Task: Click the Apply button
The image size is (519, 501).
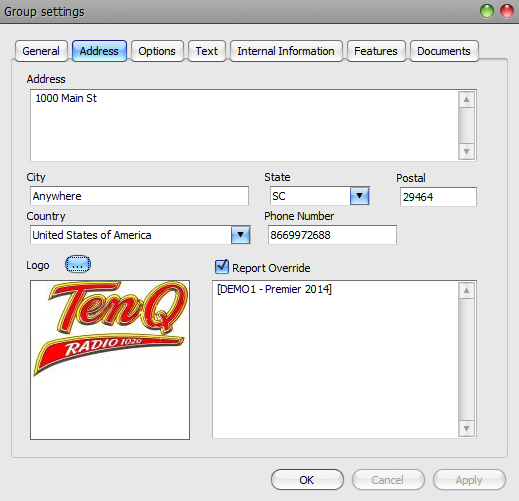Action: tap(469, 480)
